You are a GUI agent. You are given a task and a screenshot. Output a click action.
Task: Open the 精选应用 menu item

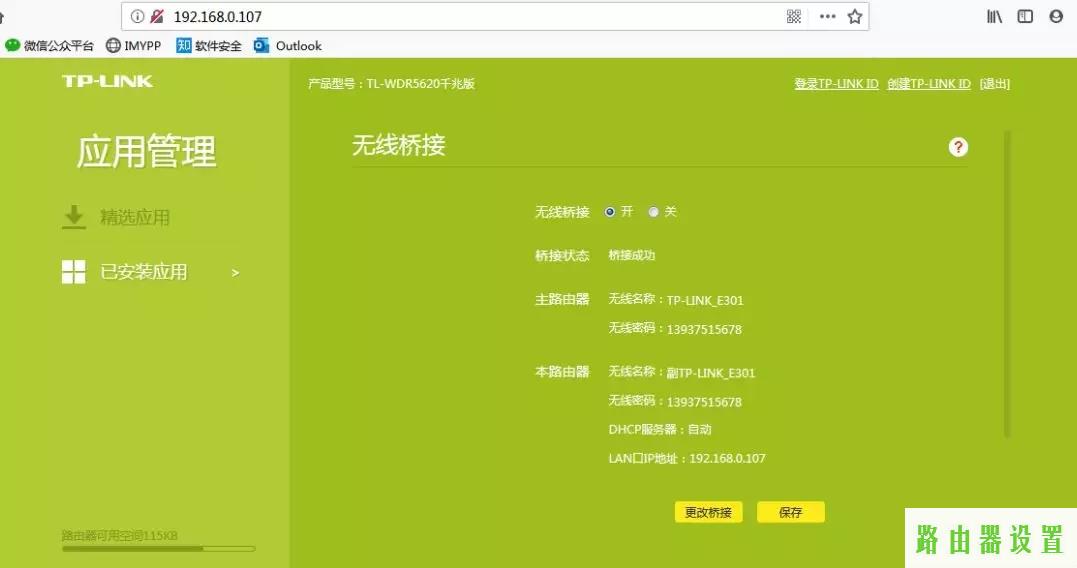pos(135,218)
